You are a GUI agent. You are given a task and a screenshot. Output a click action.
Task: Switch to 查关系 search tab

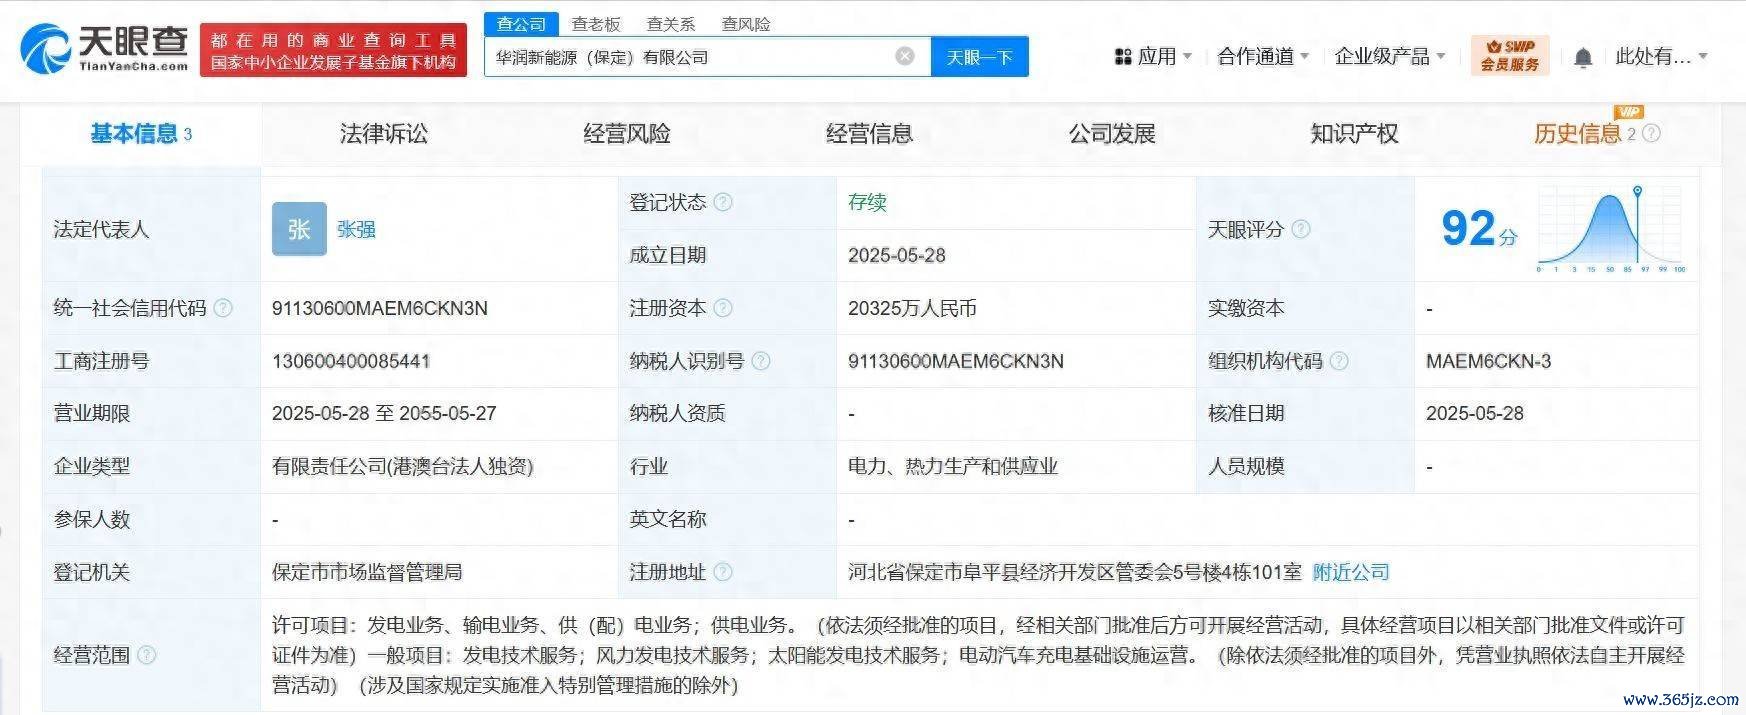click(671, 24)
